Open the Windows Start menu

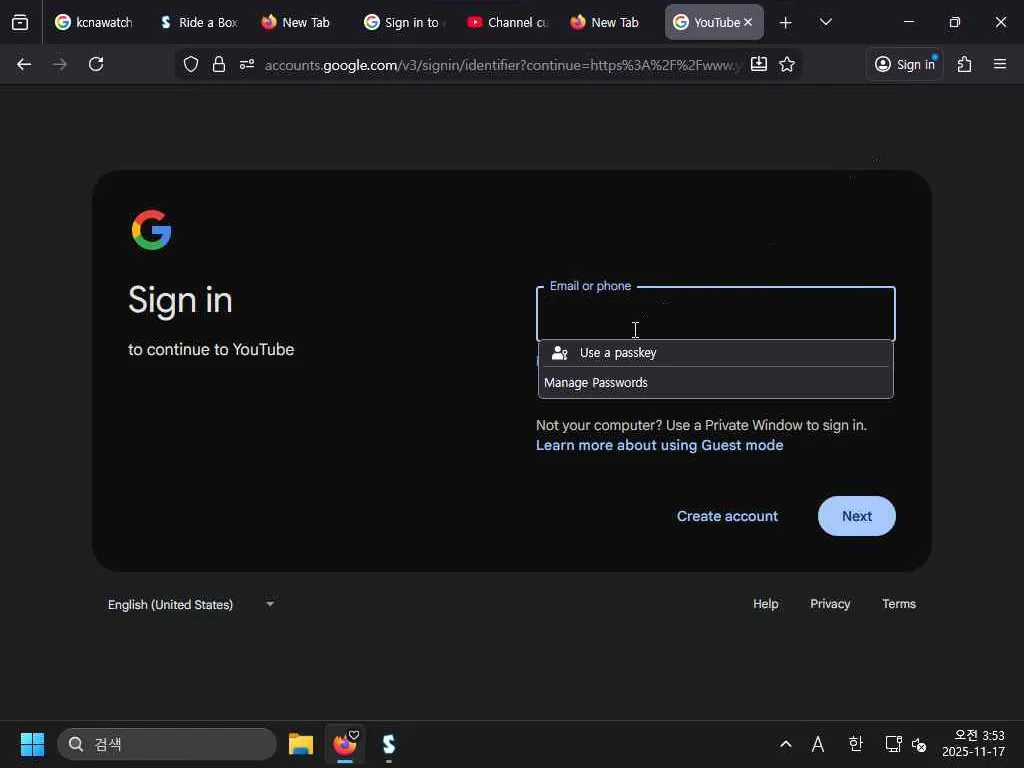click(x=32, y=744)
